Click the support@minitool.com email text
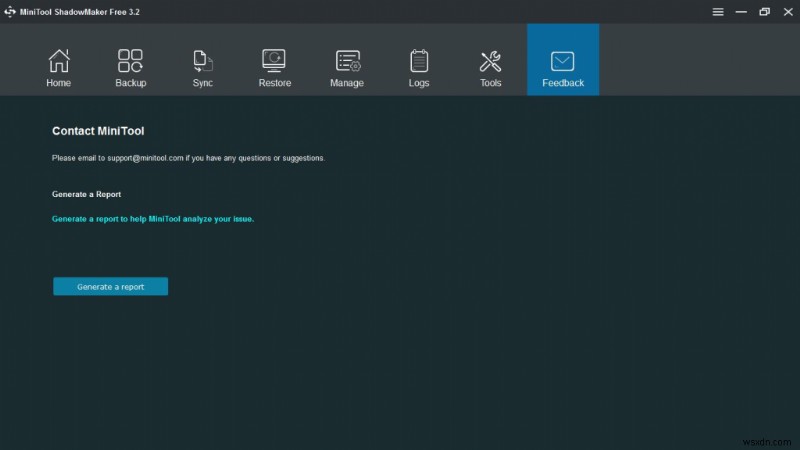Image resolution: width=800 pixels, height=450 pixels. (x=145, y=158)
